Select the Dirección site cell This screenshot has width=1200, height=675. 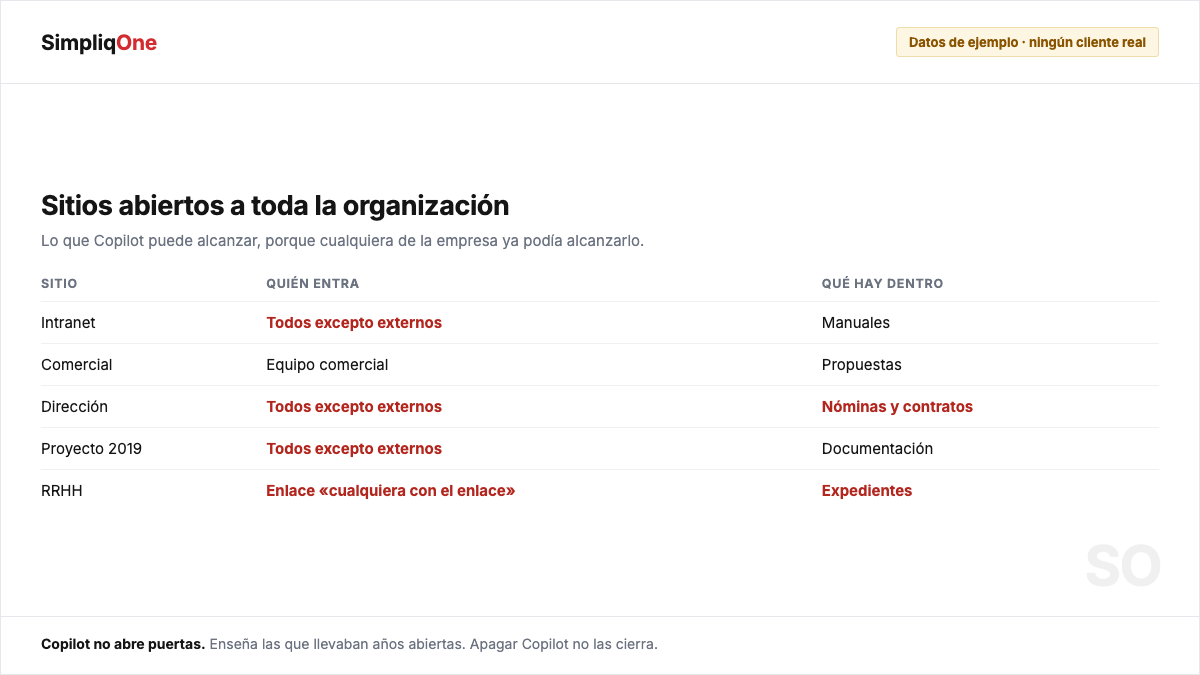click(x=74, y=407)
